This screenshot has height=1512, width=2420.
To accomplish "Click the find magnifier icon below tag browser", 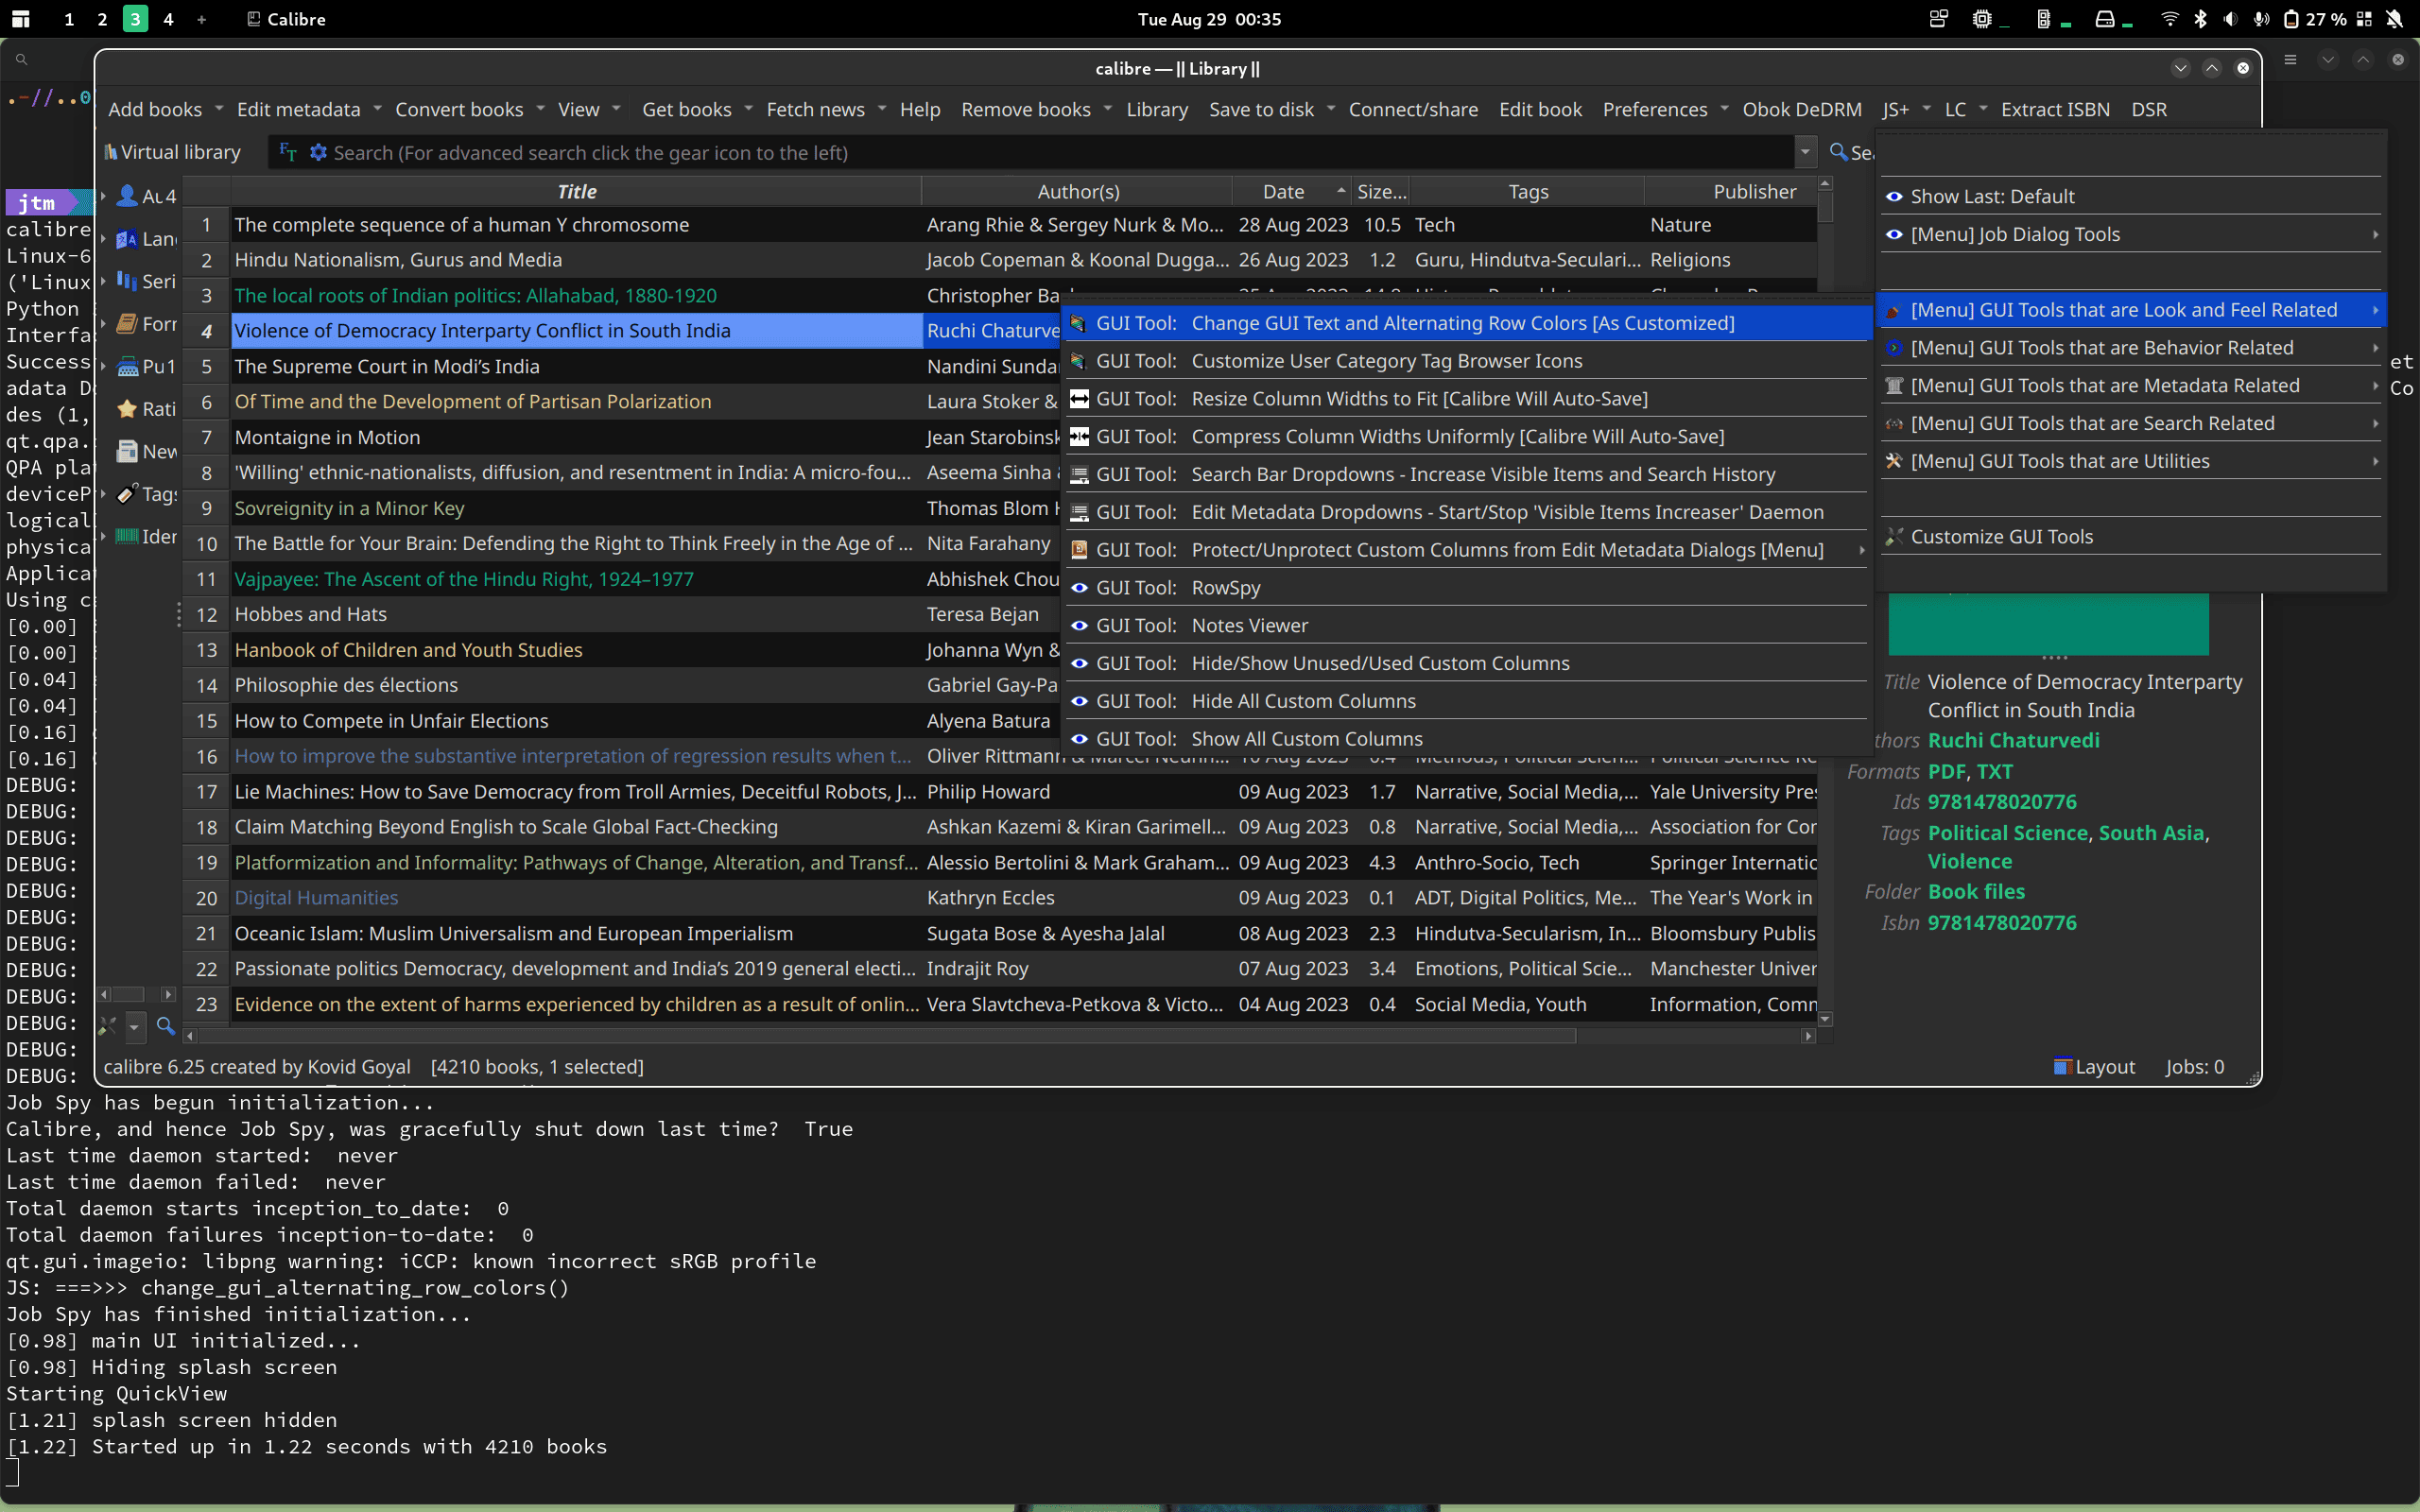I will [x=166, y=1025].
